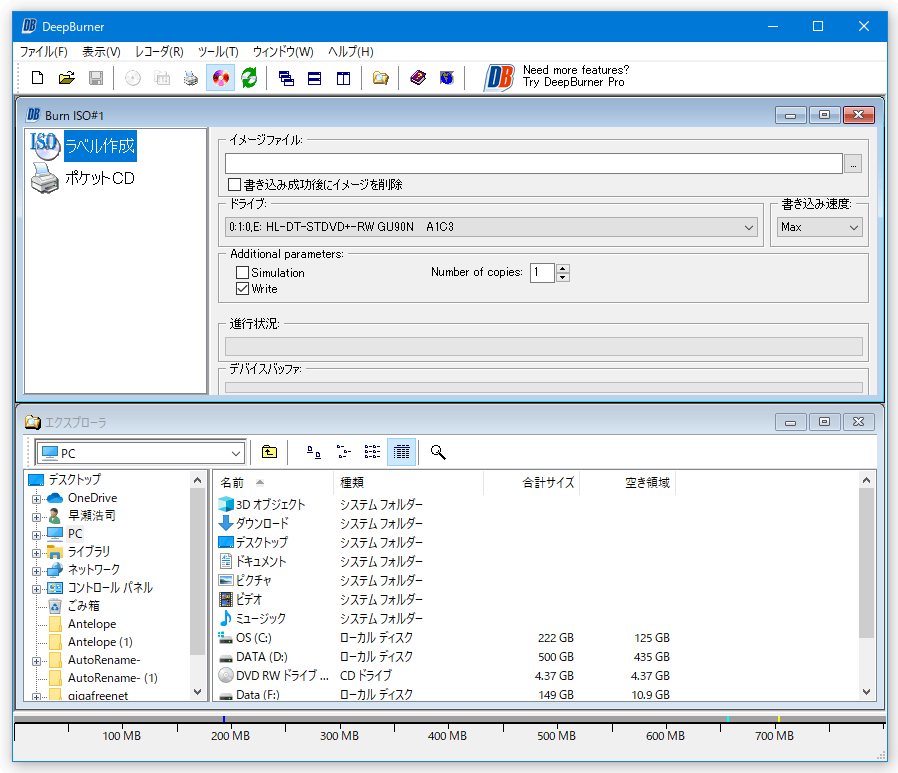Open the 表示(V) menu

coord(101,52)
